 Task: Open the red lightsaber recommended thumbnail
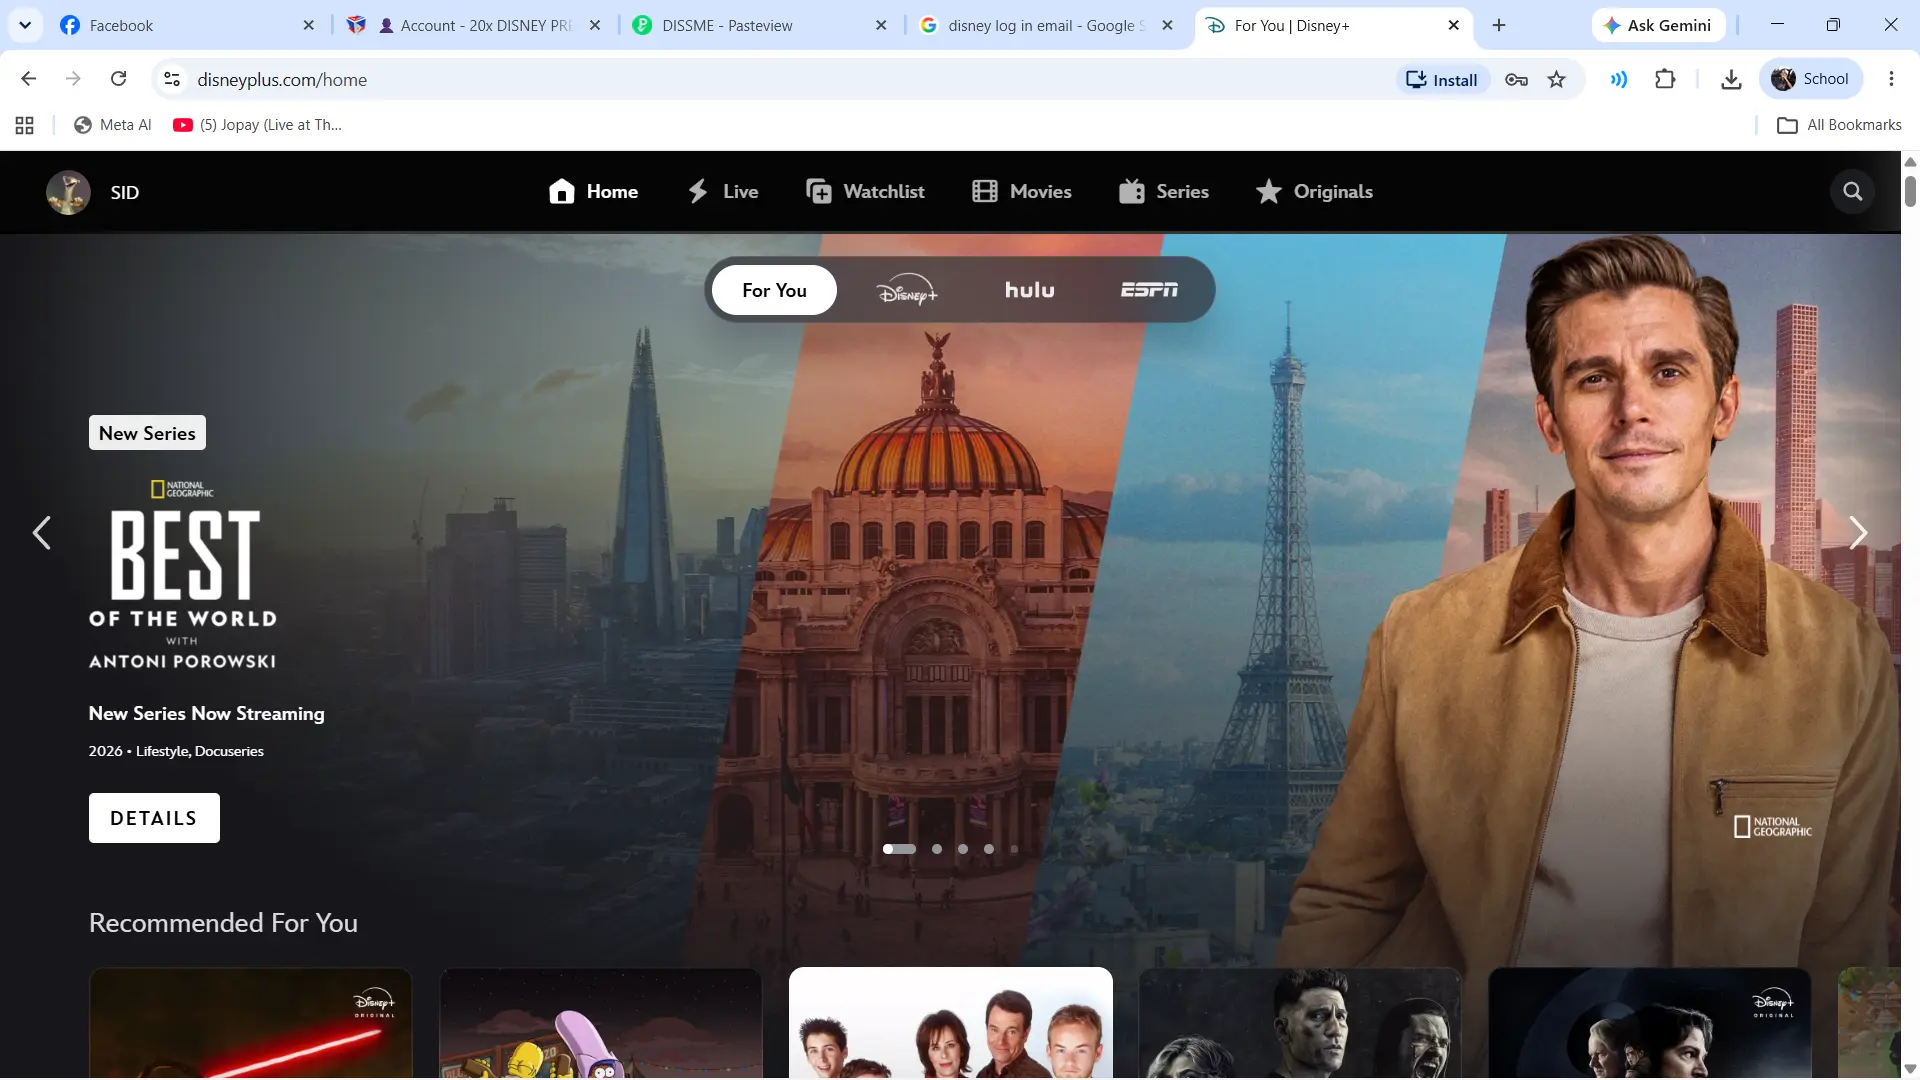(x=250, y=1023)
